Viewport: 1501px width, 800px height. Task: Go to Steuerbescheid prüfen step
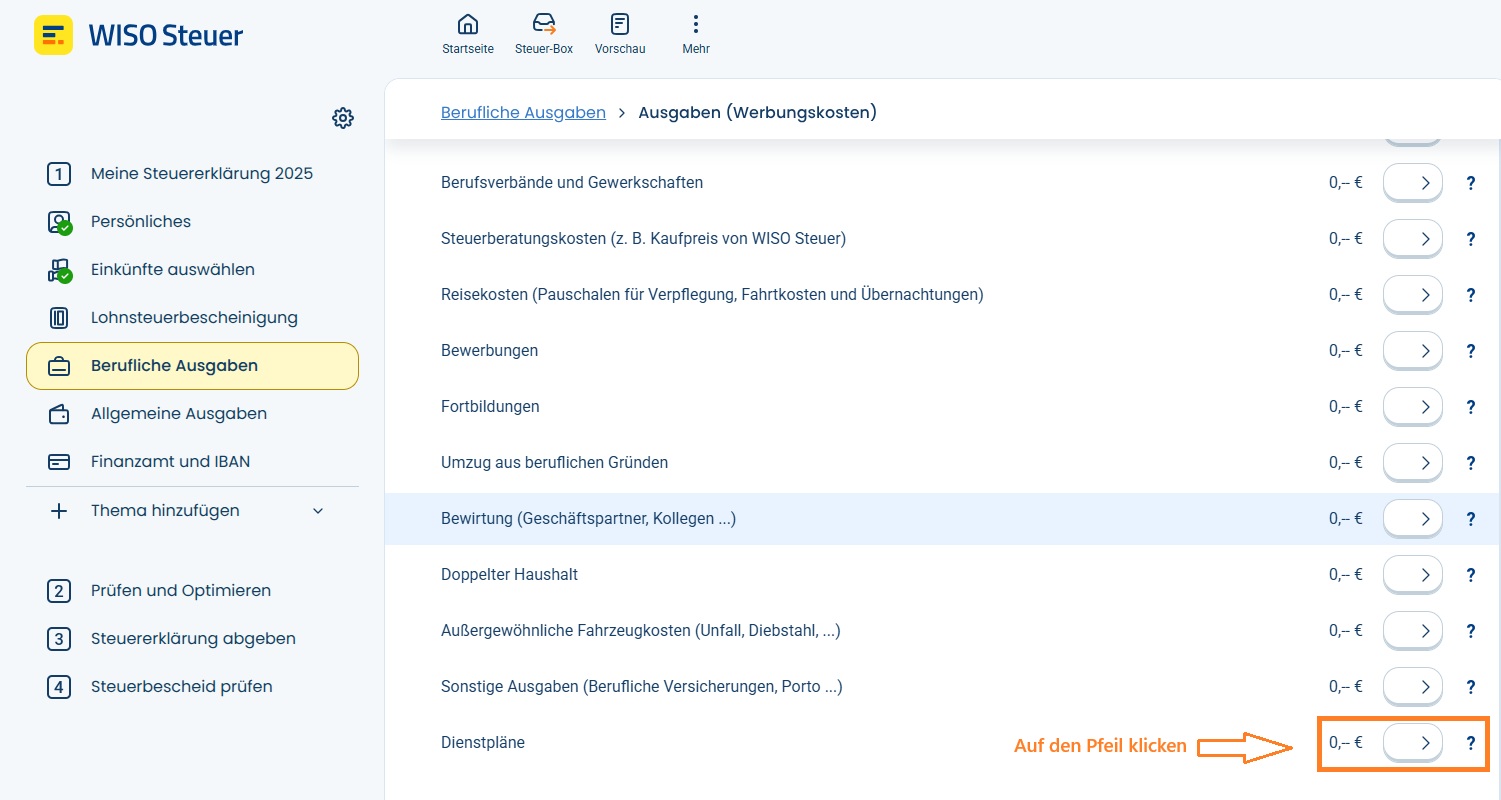[x=192, y=687]
